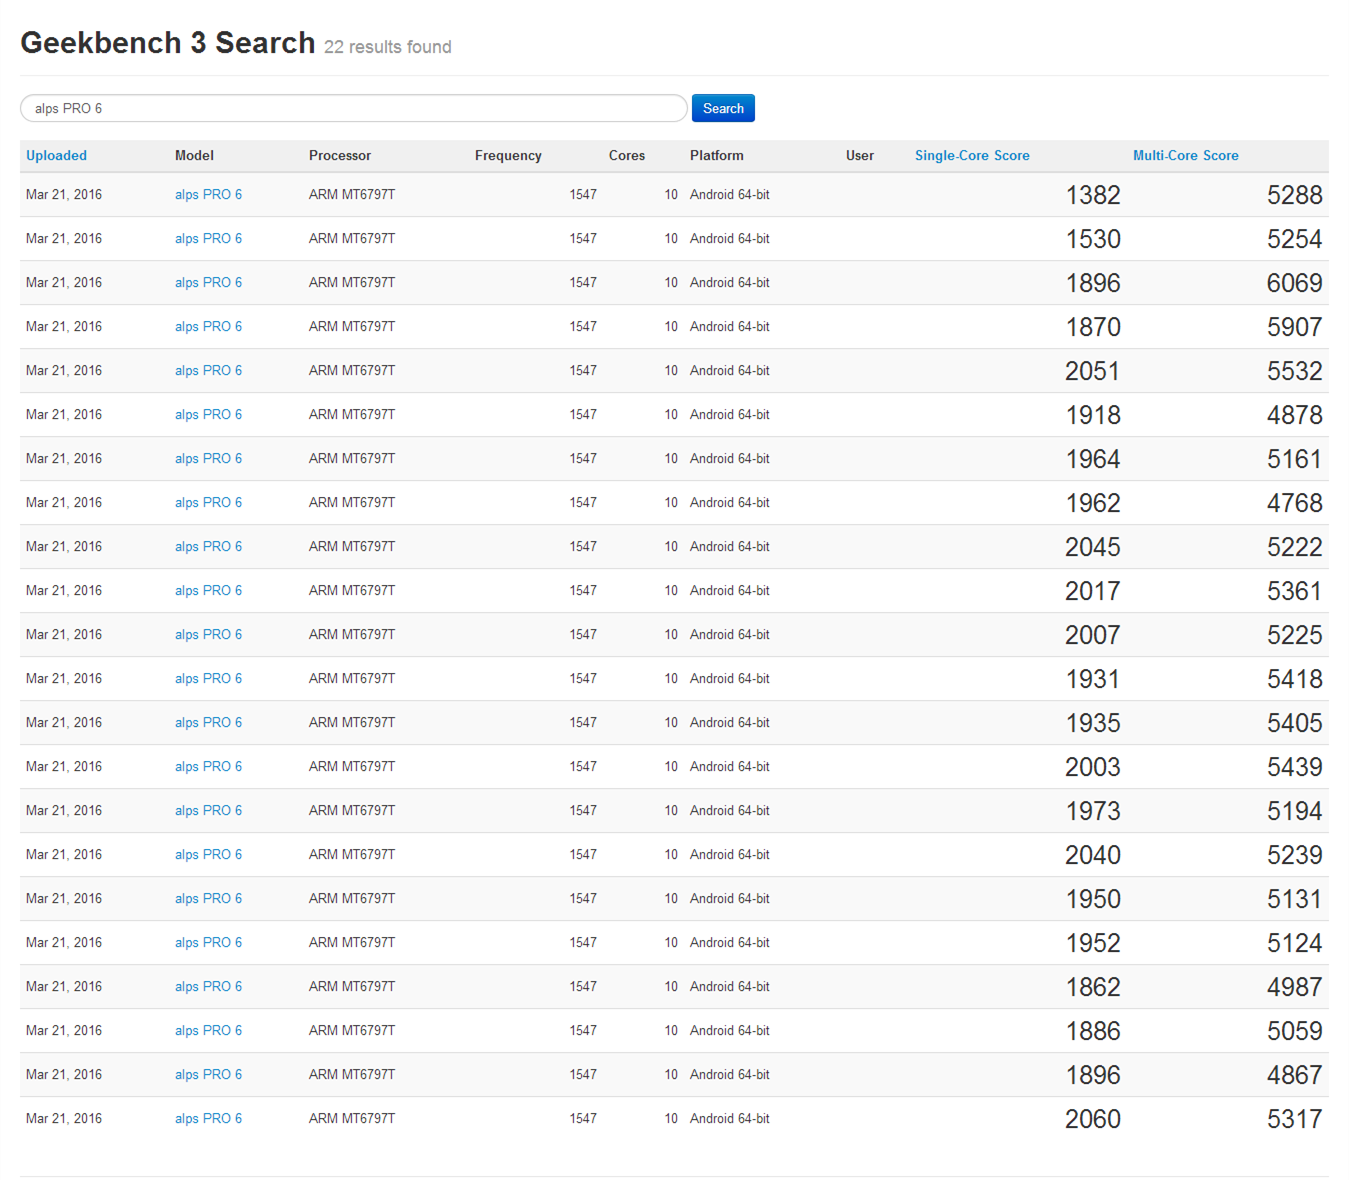Click the multi-core score 4768
This screenshot has height=1180, width=1349.
1294,503
